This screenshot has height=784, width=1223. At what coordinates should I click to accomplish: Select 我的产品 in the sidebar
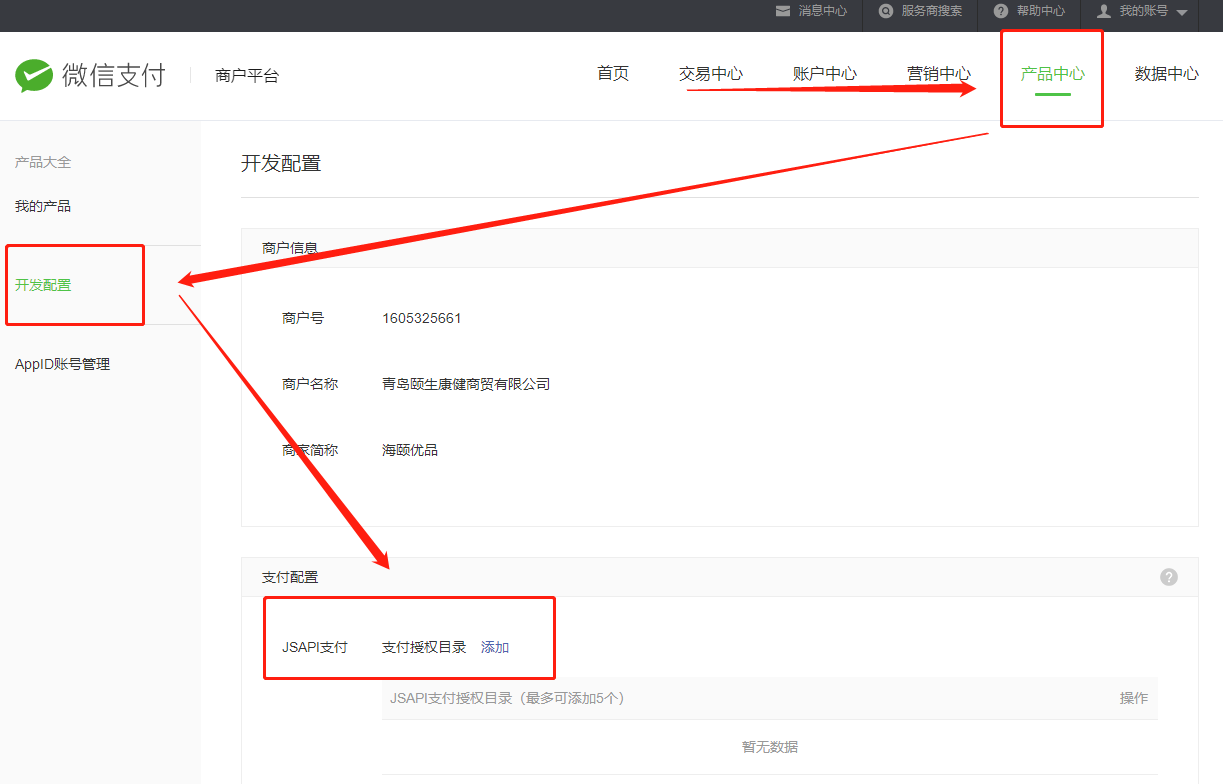click(x=43, y=206)
